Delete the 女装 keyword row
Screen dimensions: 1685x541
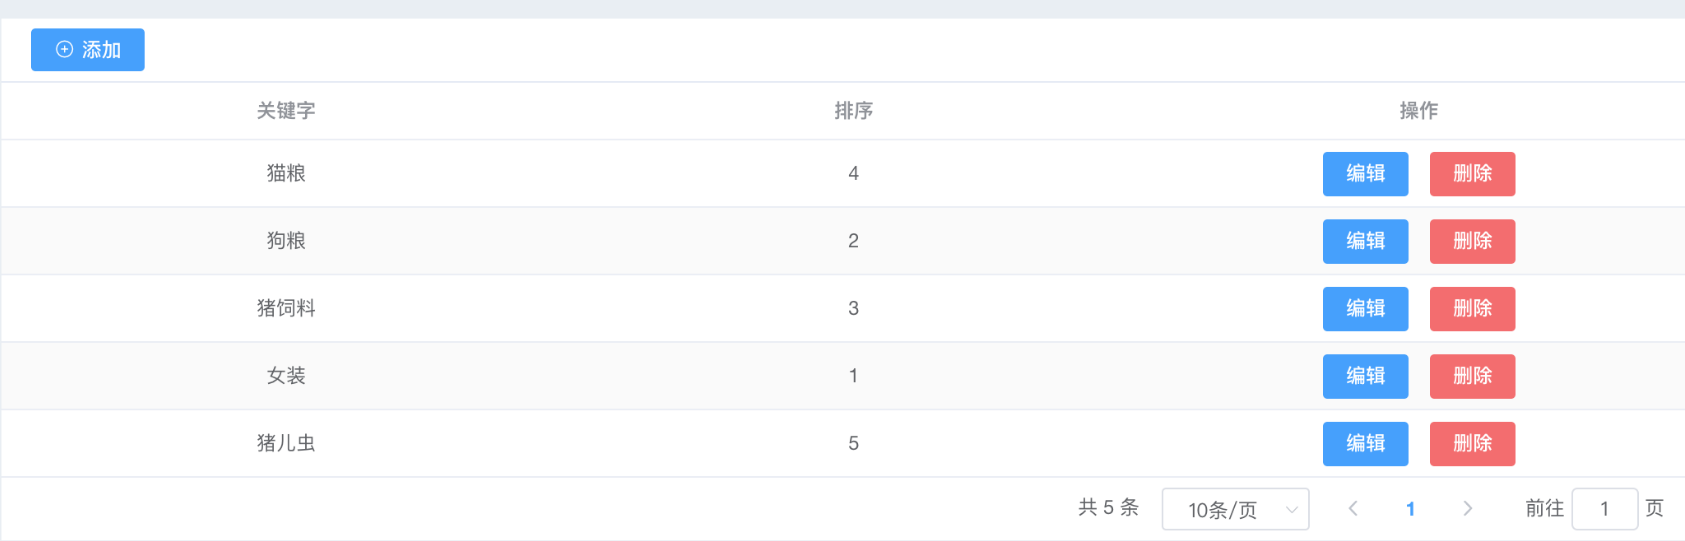tap(1472, 376)
